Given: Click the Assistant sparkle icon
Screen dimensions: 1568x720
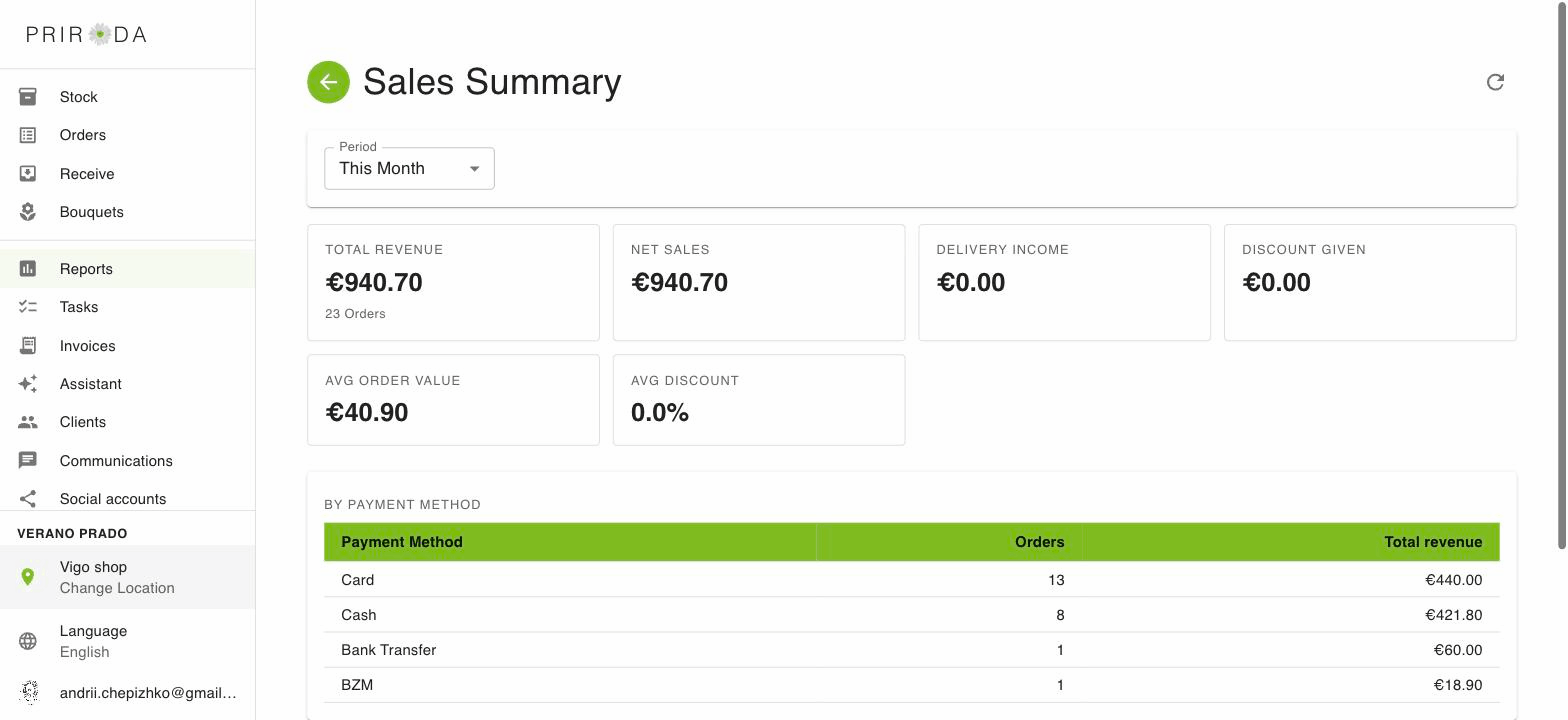Looking at the screenshot, I should 28,384.
